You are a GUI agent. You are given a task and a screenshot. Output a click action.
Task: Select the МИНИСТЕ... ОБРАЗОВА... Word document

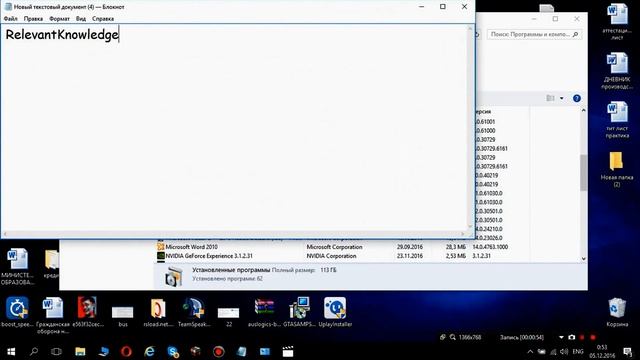[x=17, y=266]
